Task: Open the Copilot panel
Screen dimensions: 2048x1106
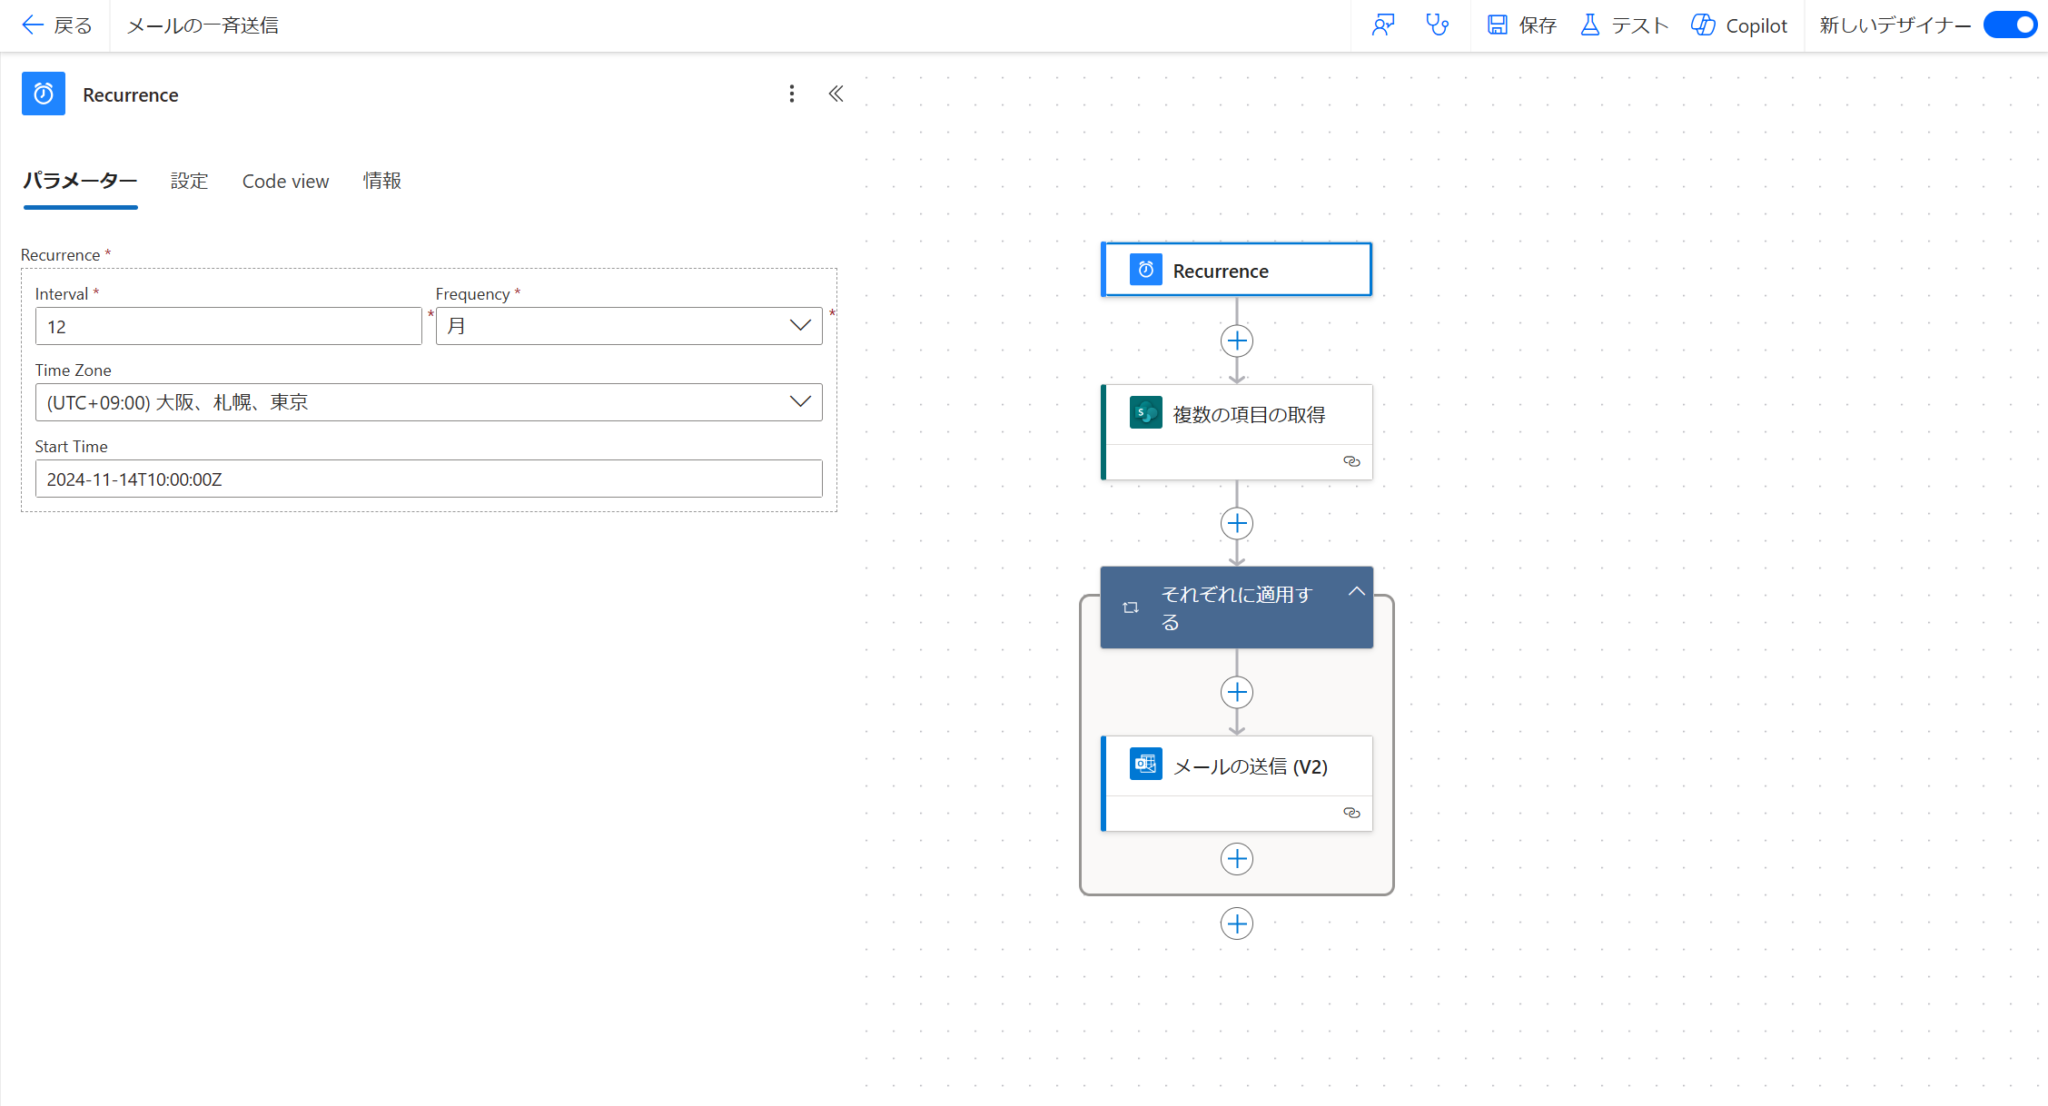Action: tap(1739, 25)
